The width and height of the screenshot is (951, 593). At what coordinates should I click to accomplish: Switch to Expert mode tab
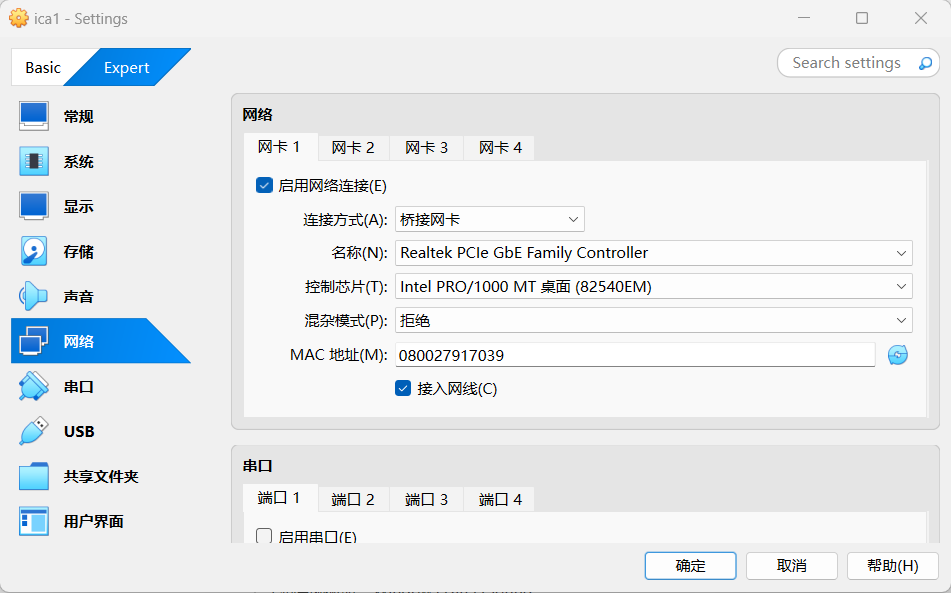tap(127, 67)
